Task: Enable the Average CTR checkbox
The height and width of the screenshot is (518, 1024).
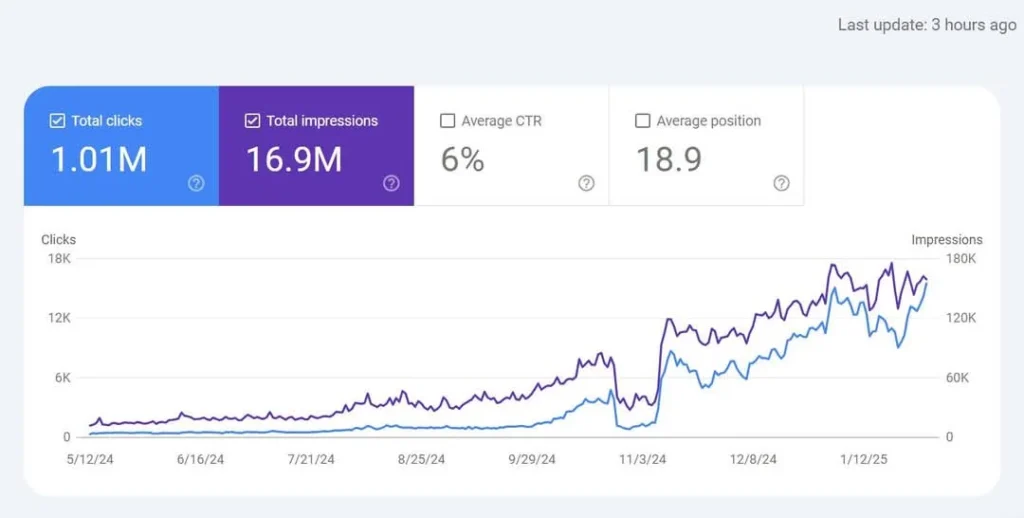Action: (447, 121)
